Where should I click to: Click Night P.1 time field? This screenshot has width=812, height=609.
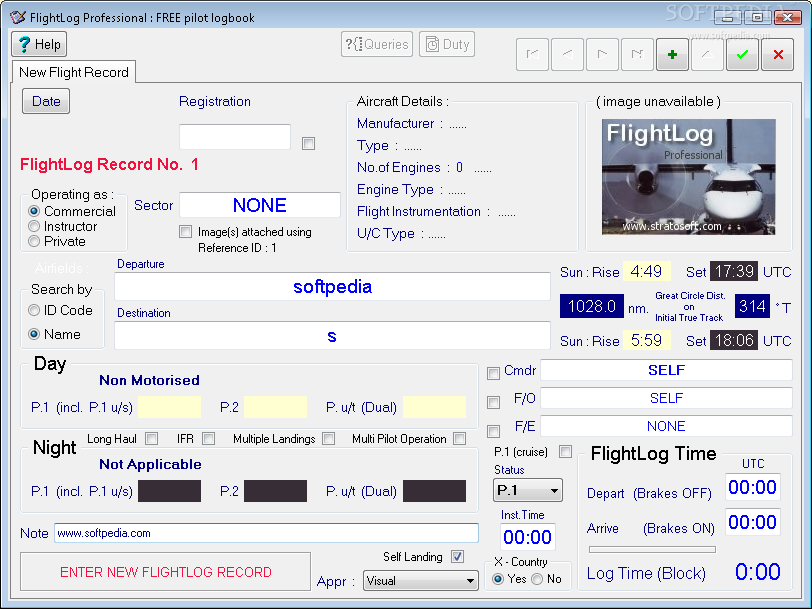(x=169, y=491)
